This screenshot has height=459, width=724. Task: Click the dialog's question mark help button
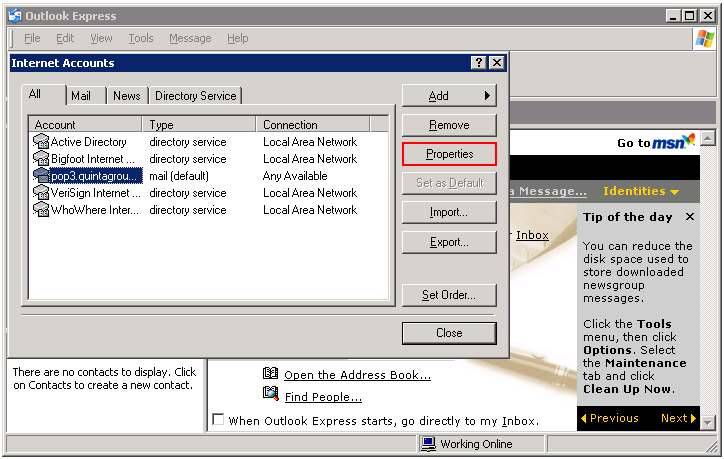click(x=479, y=62)
